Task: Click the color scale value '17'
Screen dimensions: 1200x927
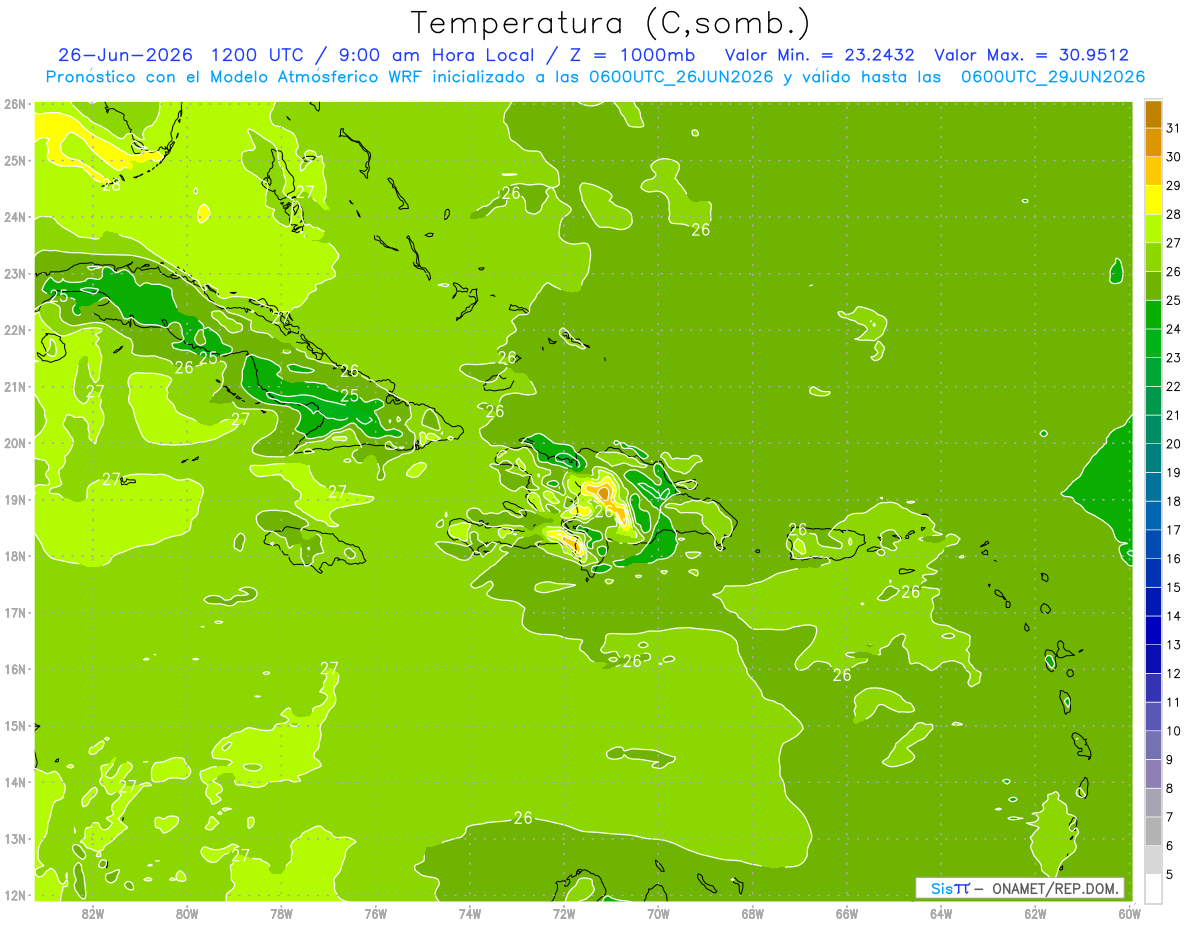Action: 1173,530
